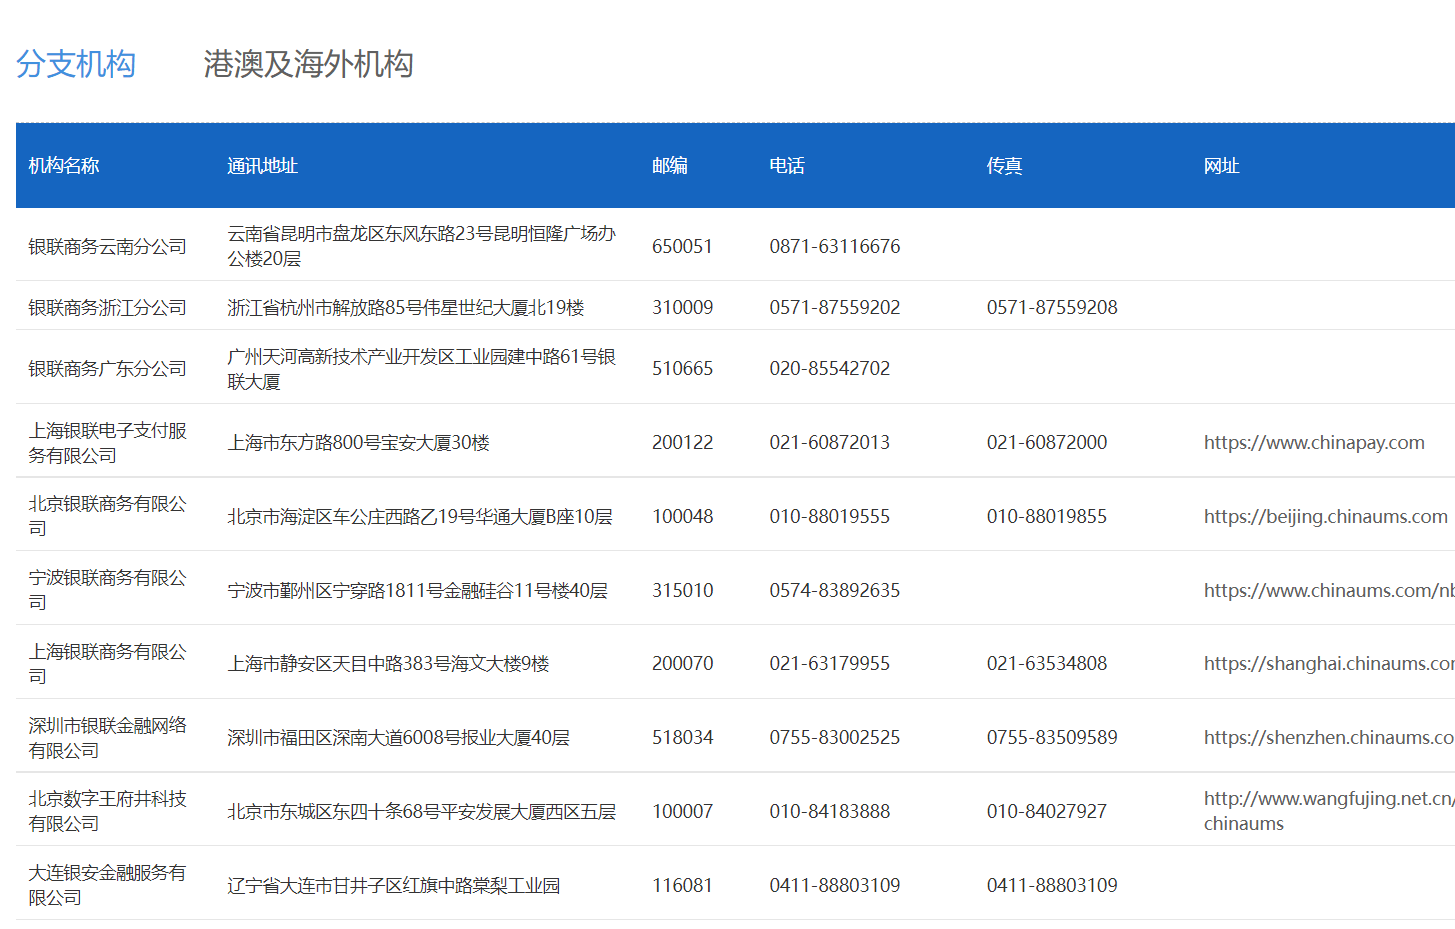
Task: Click fax number 0571-87559208
Action: (x=1052, y=307)
